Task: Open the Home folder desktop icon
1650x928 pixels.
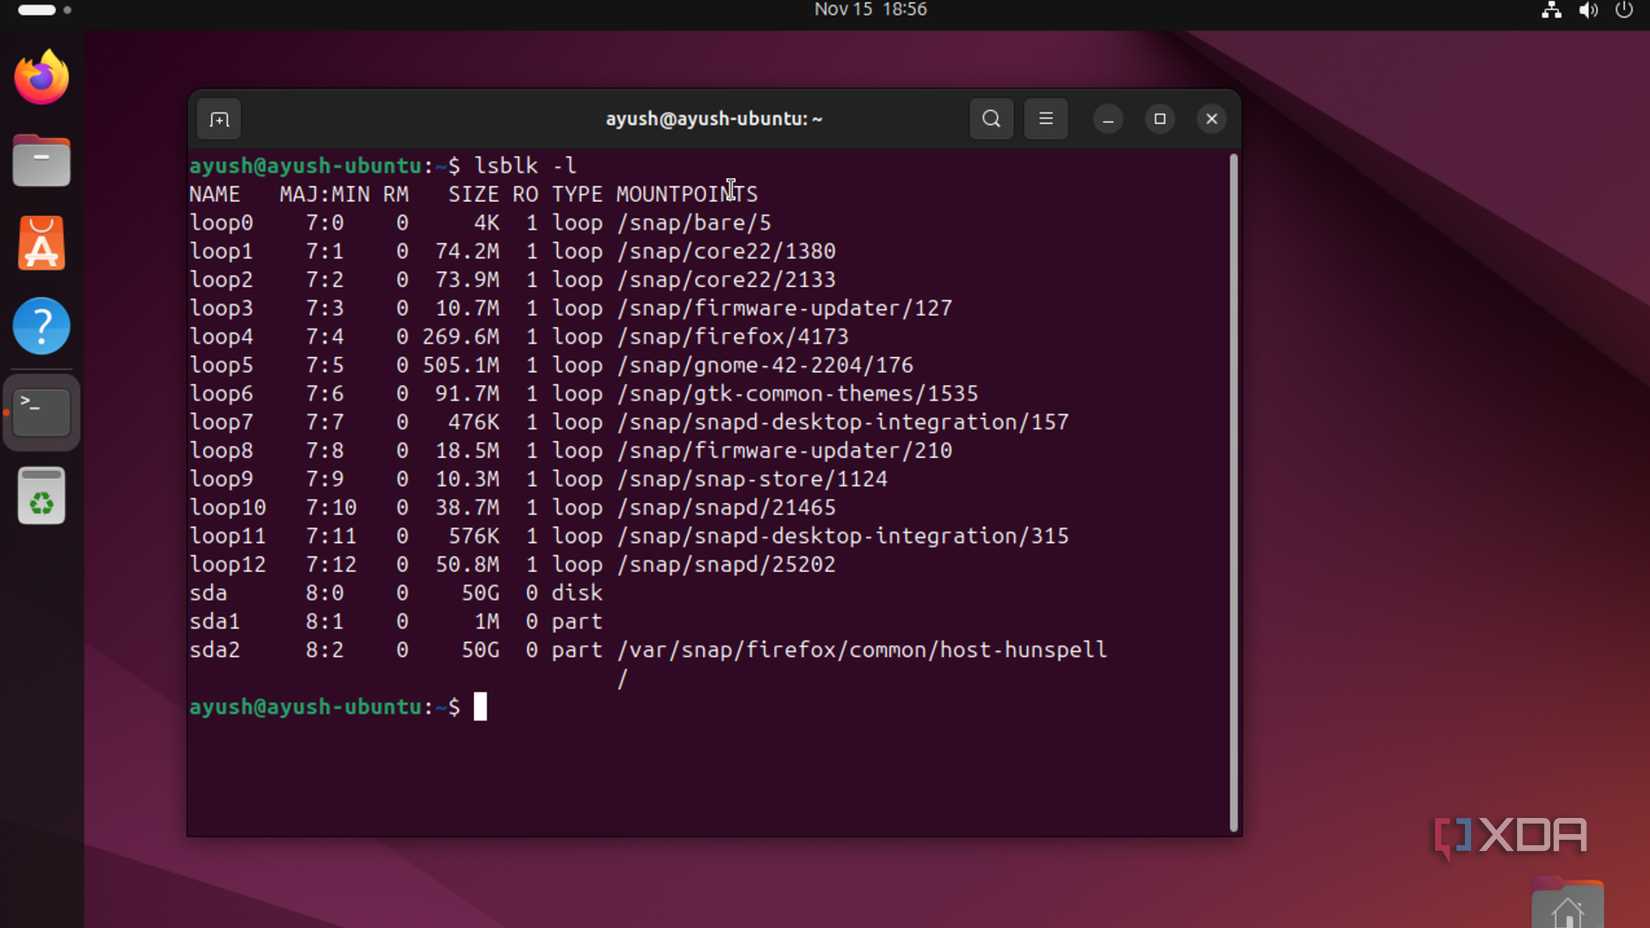Action: pos(1567,906)
